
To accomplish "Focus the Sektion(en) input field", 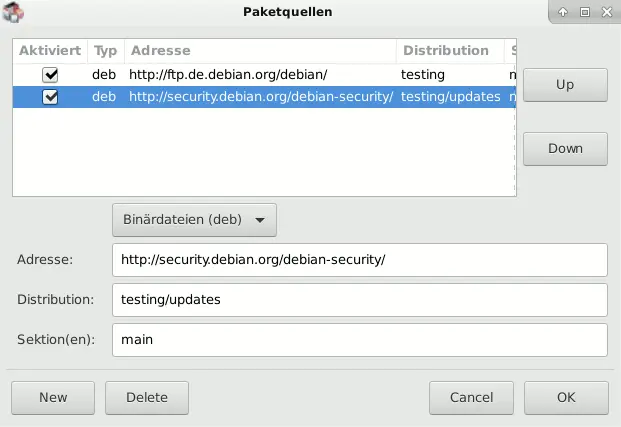I will point(359,339).
